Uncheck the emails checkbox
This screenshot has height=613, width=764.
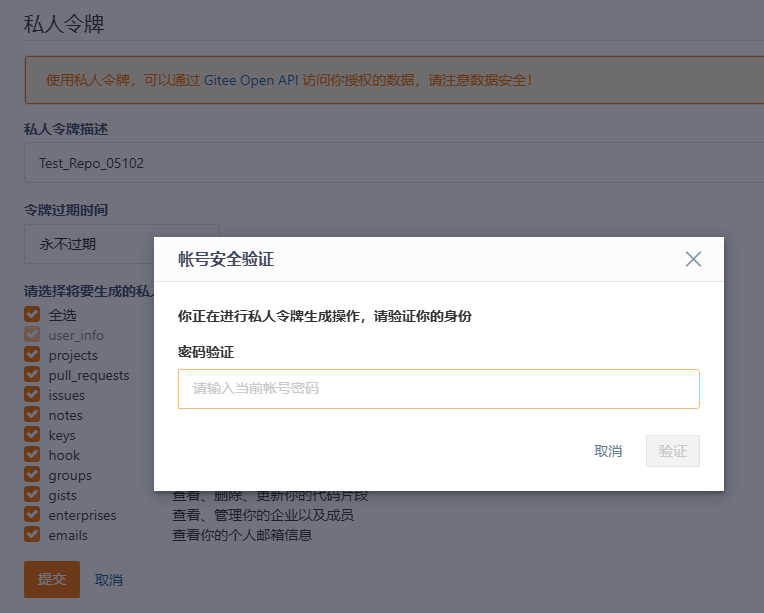tap(32, 535)
